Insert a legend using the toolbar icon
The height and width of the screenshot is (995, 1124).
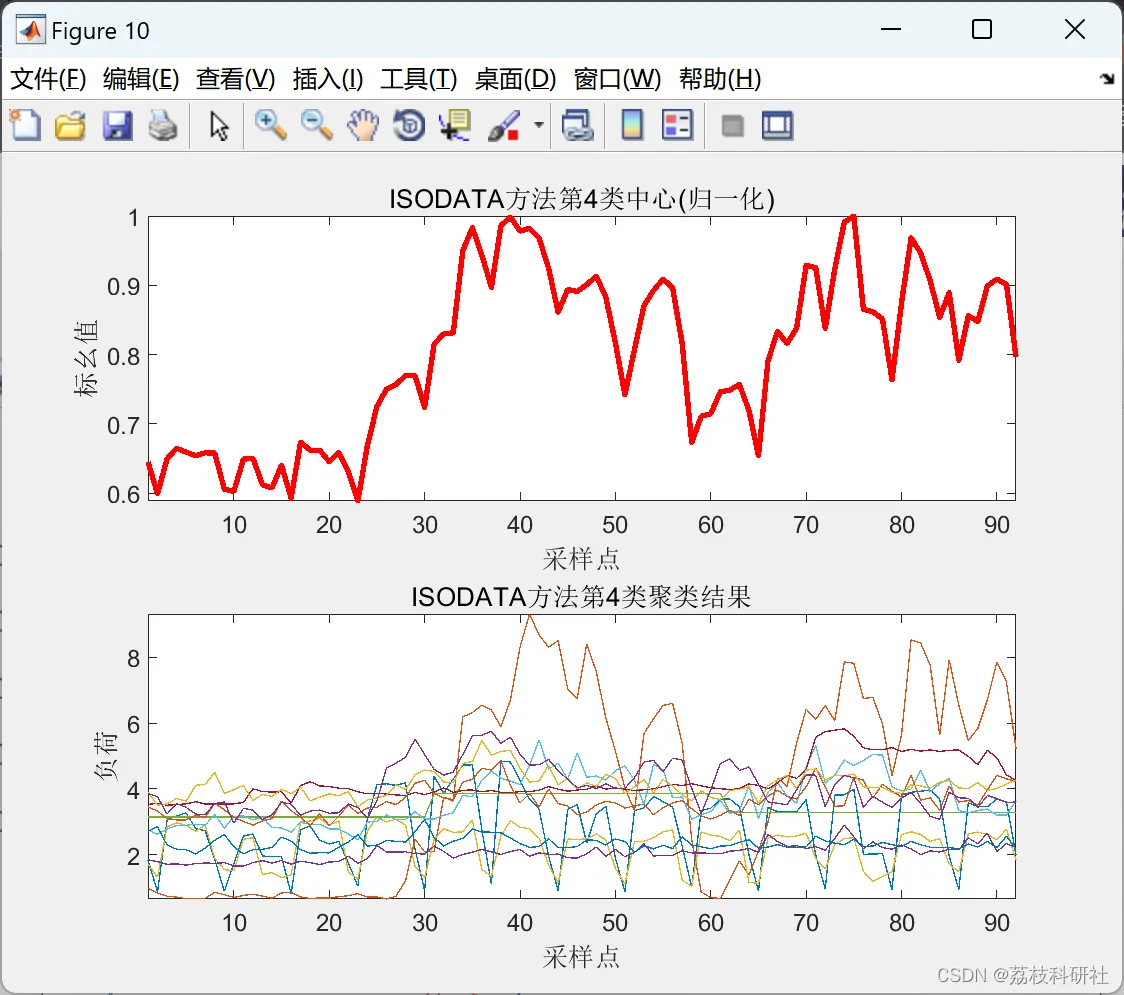pos(677,126)
